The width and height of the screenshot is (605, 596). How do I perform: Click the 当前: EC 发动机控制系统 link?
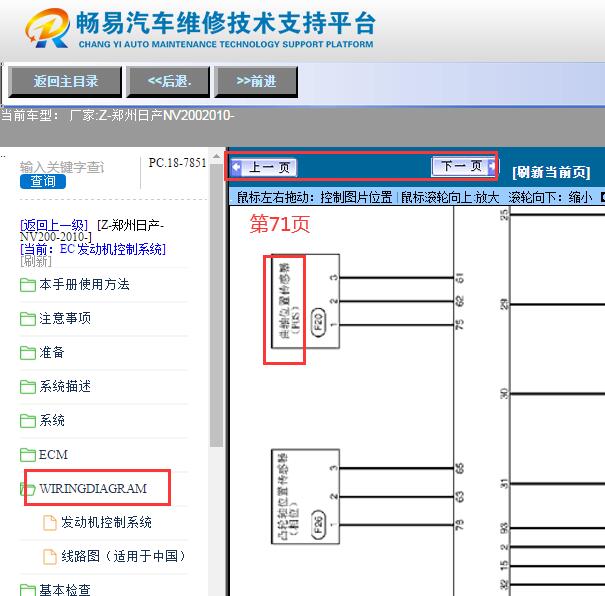click(x=93, y=249)
